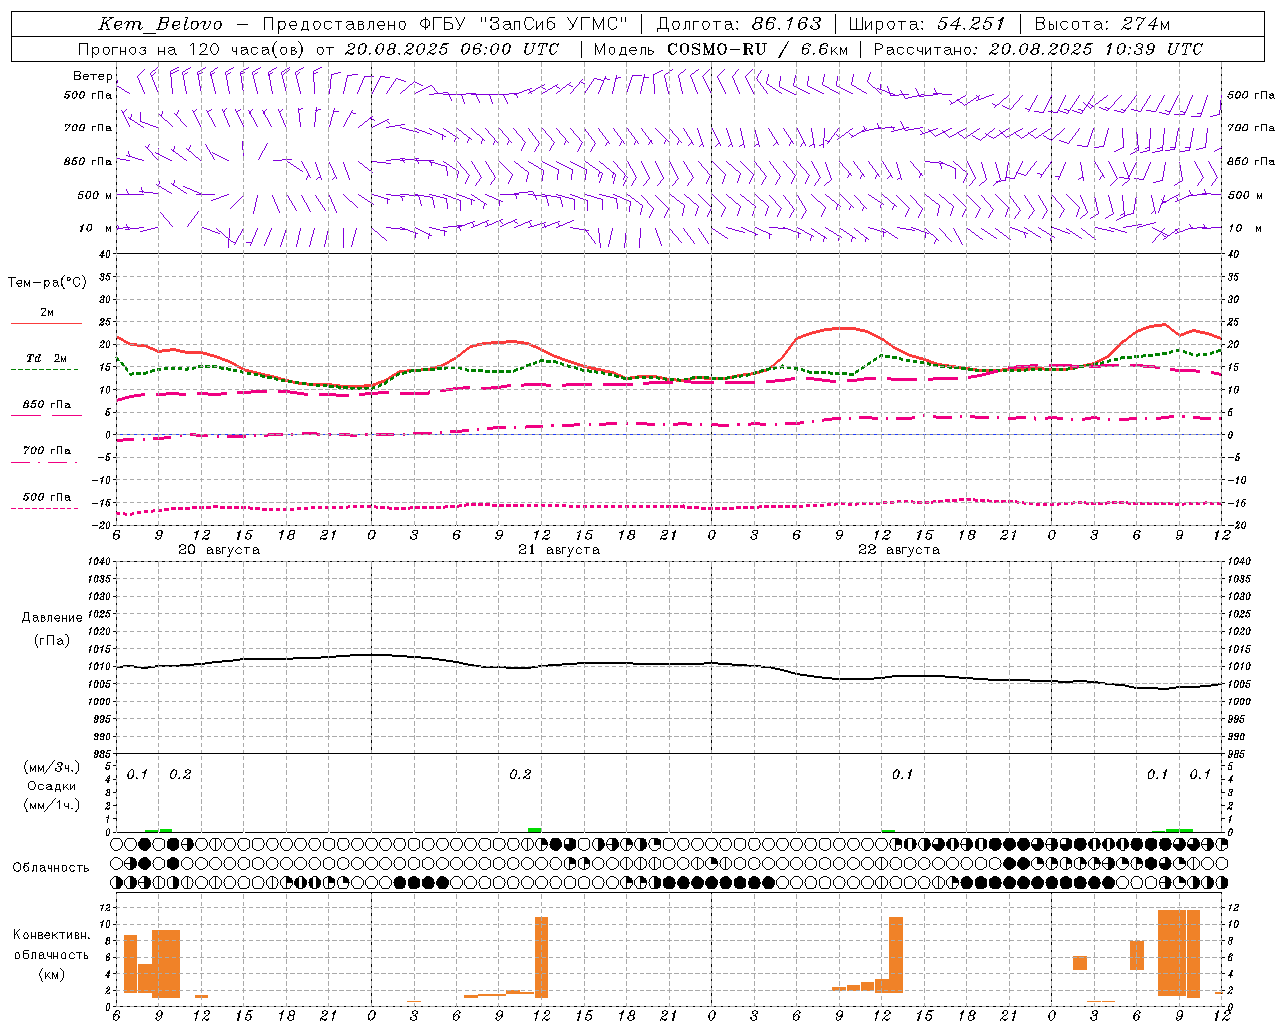Click the 0.1 precipitation value on 22 августа
This screenshot has height=1024, width=1280.
pyautogui.click(x=903, y=775)
